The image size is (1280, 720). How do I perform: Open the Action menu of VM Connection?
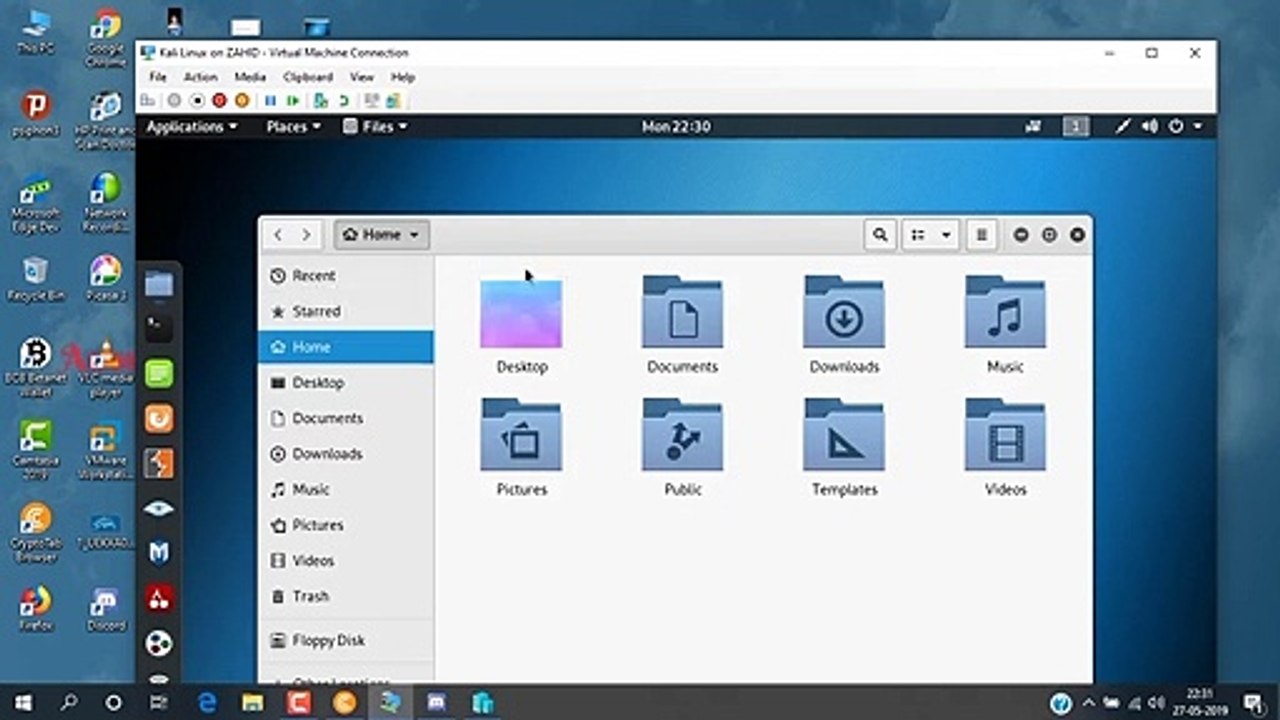[x=200, y=77]
